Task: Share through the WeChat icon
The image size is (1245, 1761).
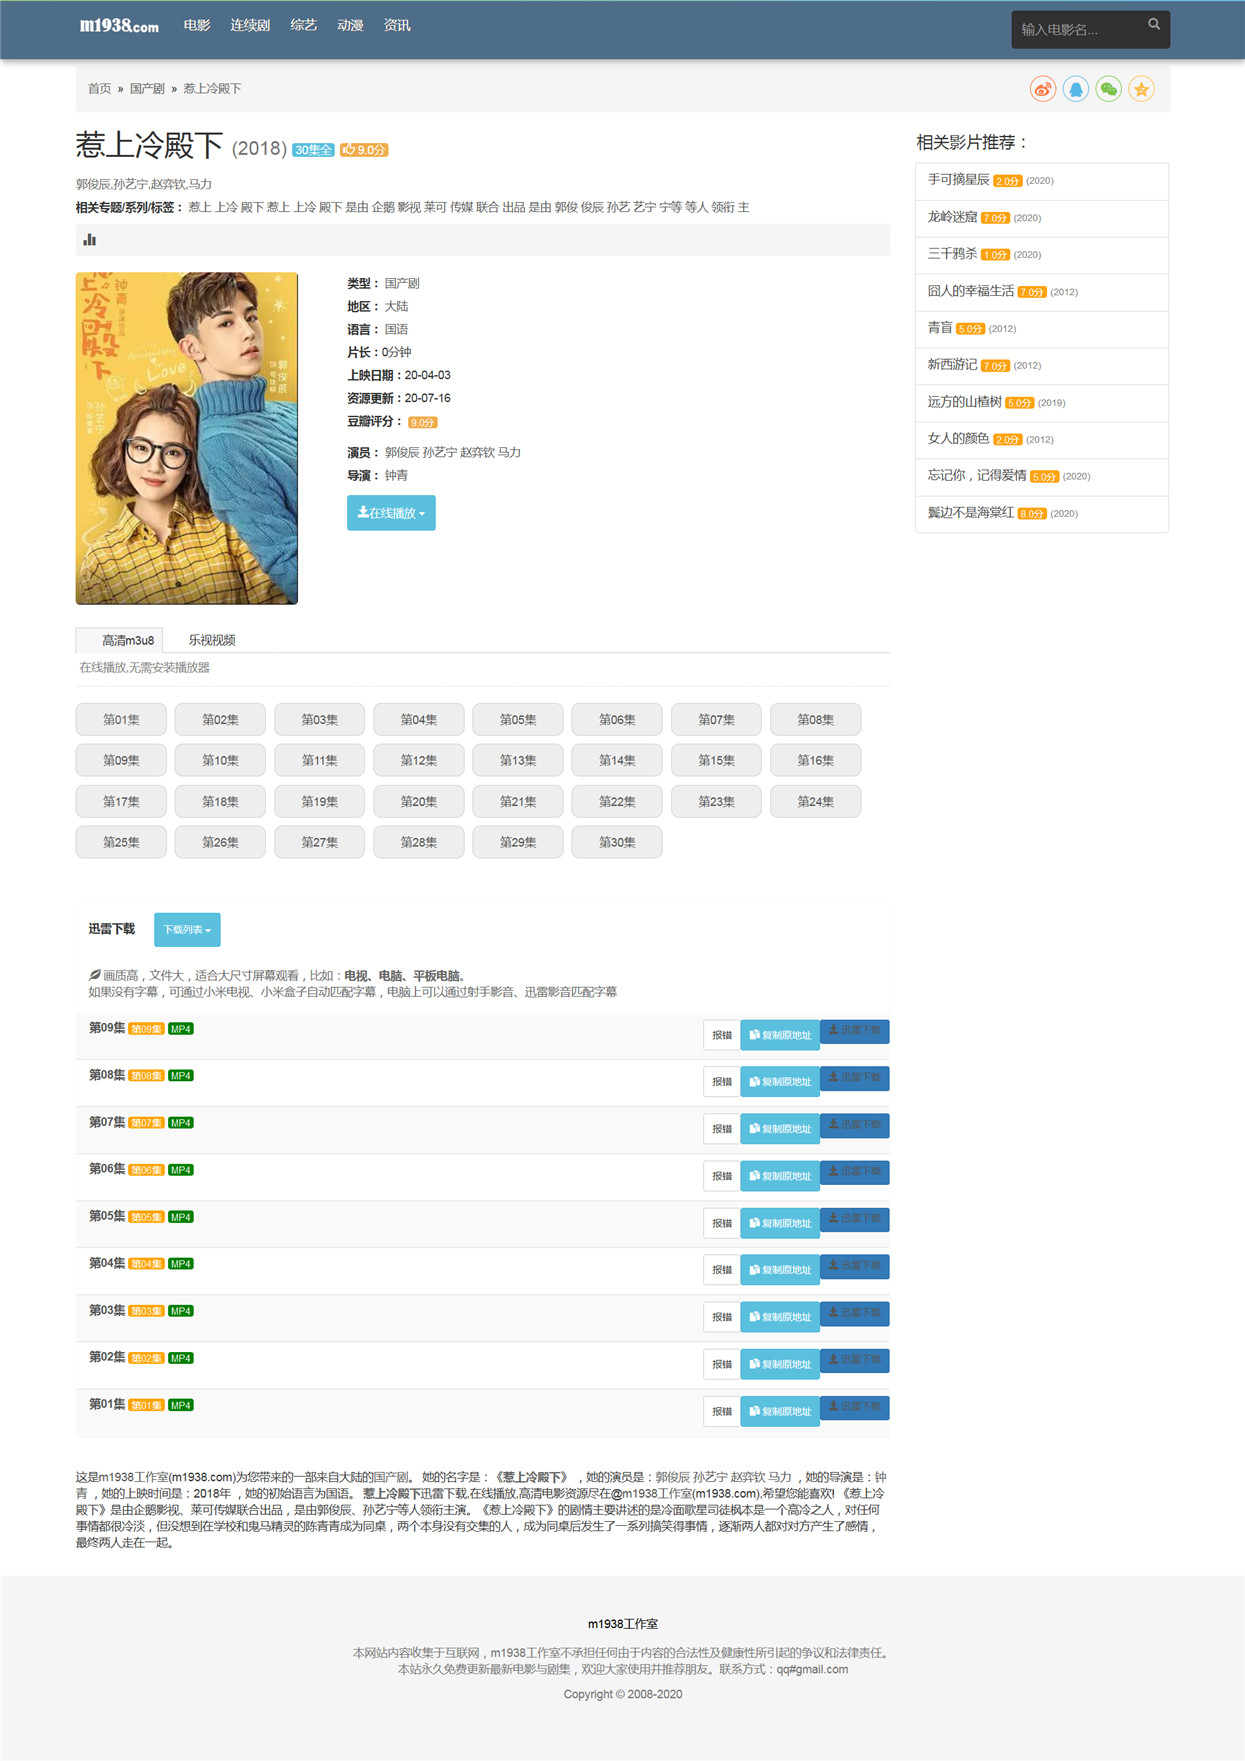Action: point(1109,89)
